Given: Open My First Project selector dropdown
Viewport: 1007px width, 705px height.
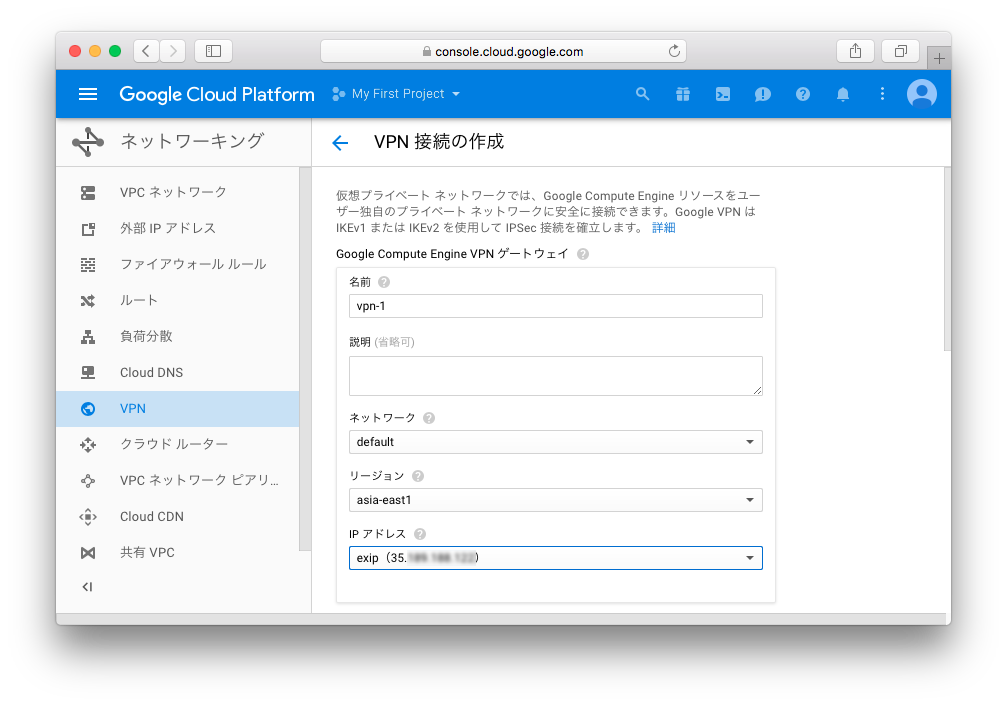Looking at the screenshot, I should [x=397, y=94].
